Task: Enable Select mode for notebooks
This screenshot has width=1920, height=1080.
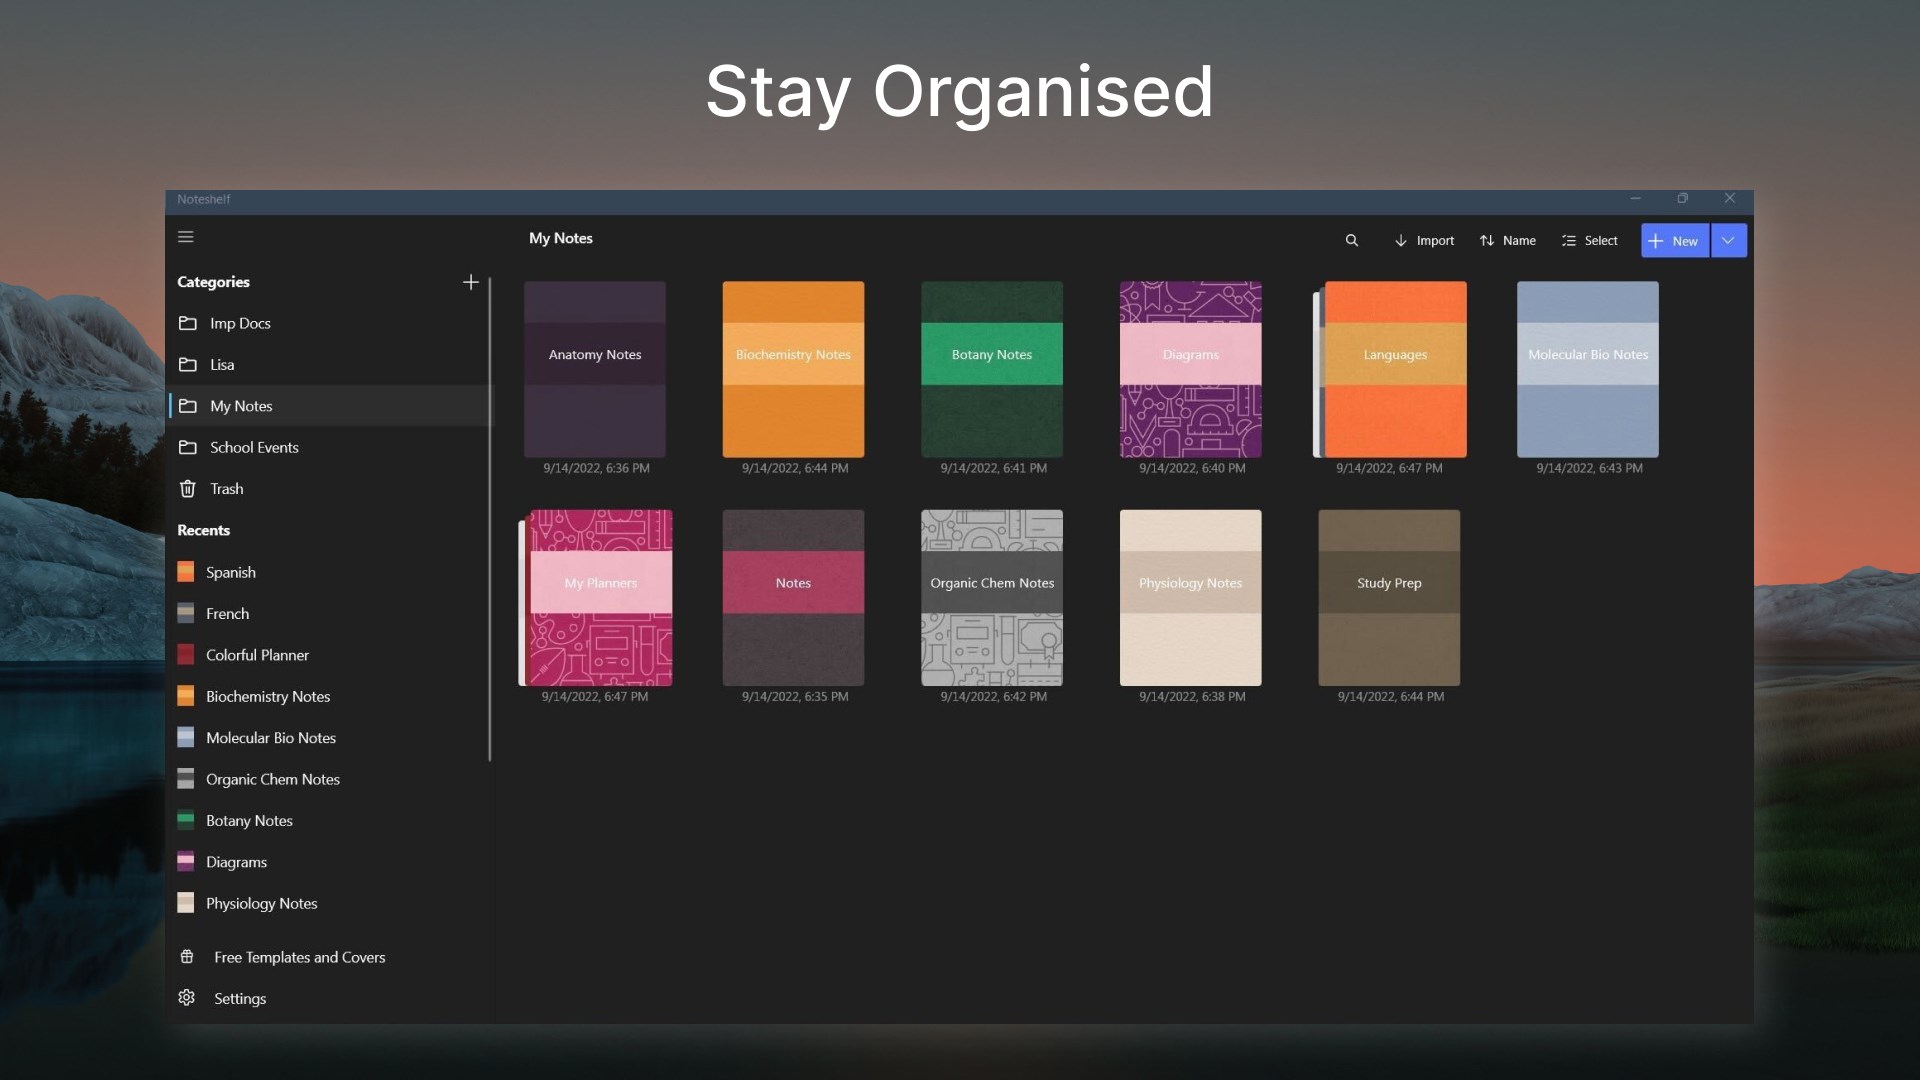Action: [x=1590, y=240]
